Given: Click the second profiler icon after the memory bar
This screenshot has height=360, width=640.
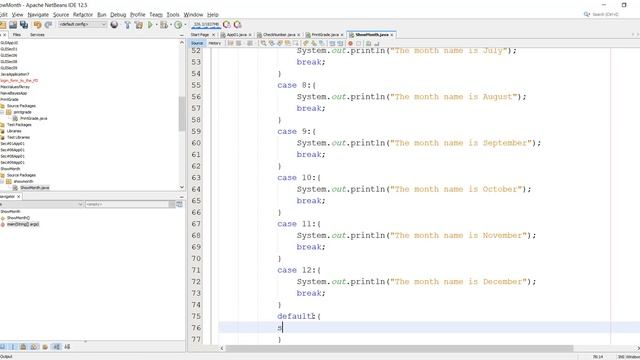Looking at the screenshot, I should pos(238,25).
